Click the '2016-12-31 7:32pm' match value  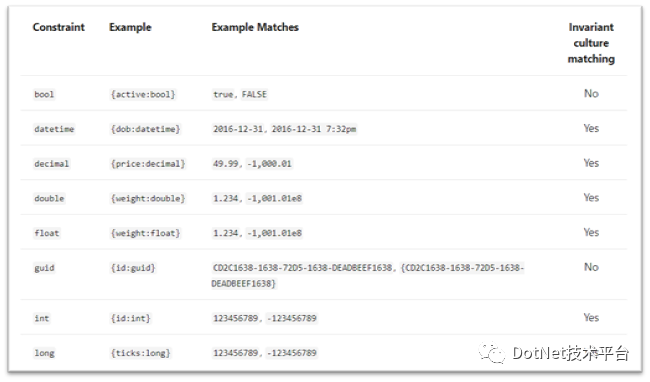314,129
